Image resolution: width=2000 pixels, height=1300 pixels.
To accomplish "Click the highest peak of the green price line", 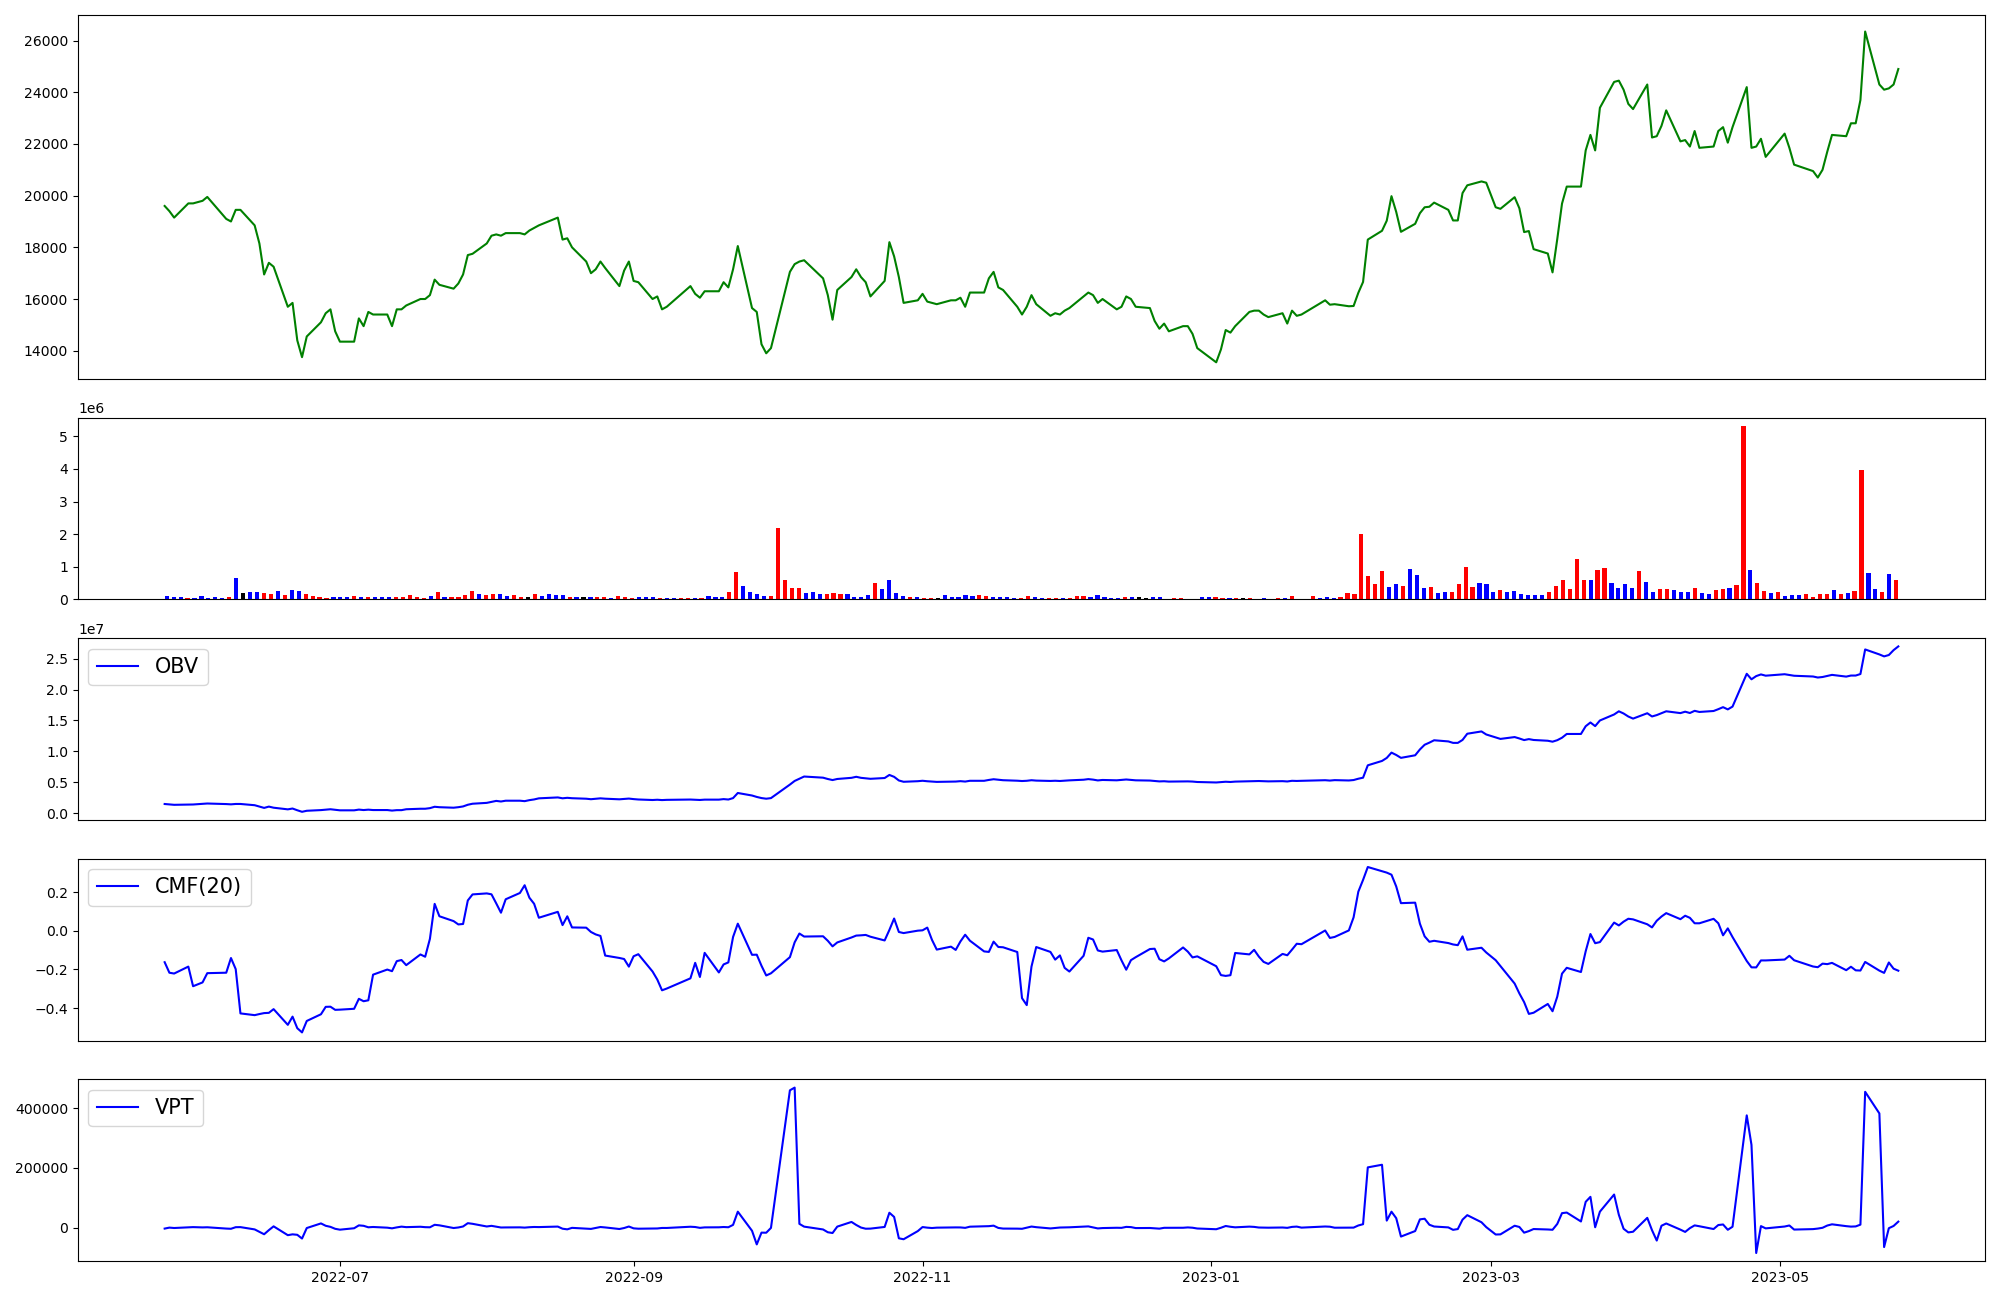I will coord(1865,33).
